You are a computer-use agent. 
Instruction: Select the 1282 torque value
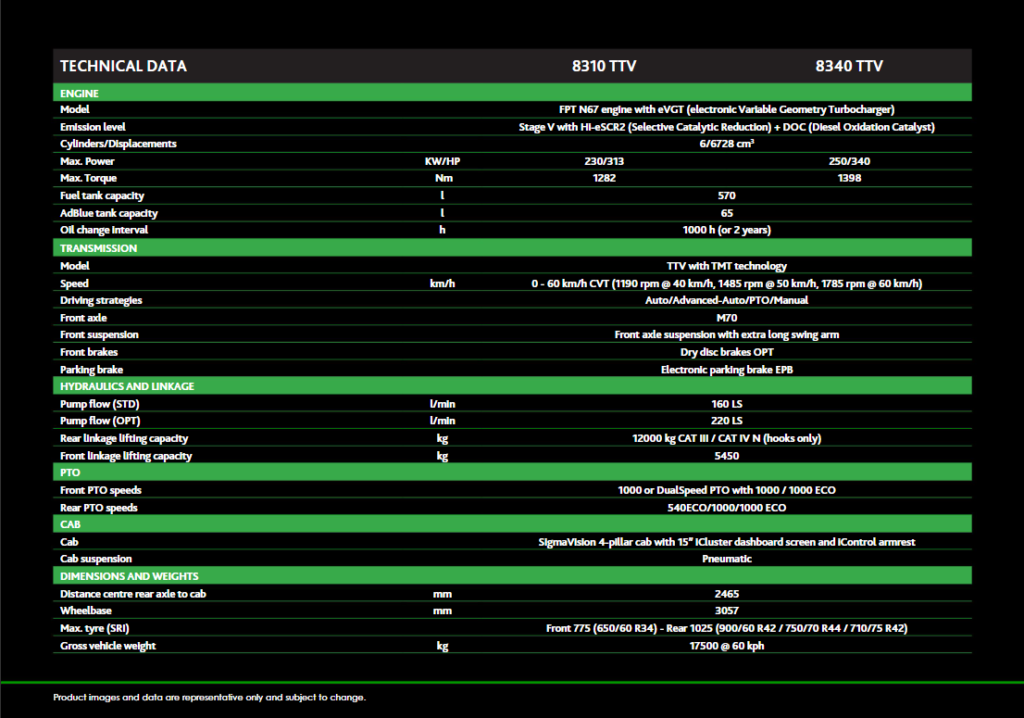(x=604, y=178)
